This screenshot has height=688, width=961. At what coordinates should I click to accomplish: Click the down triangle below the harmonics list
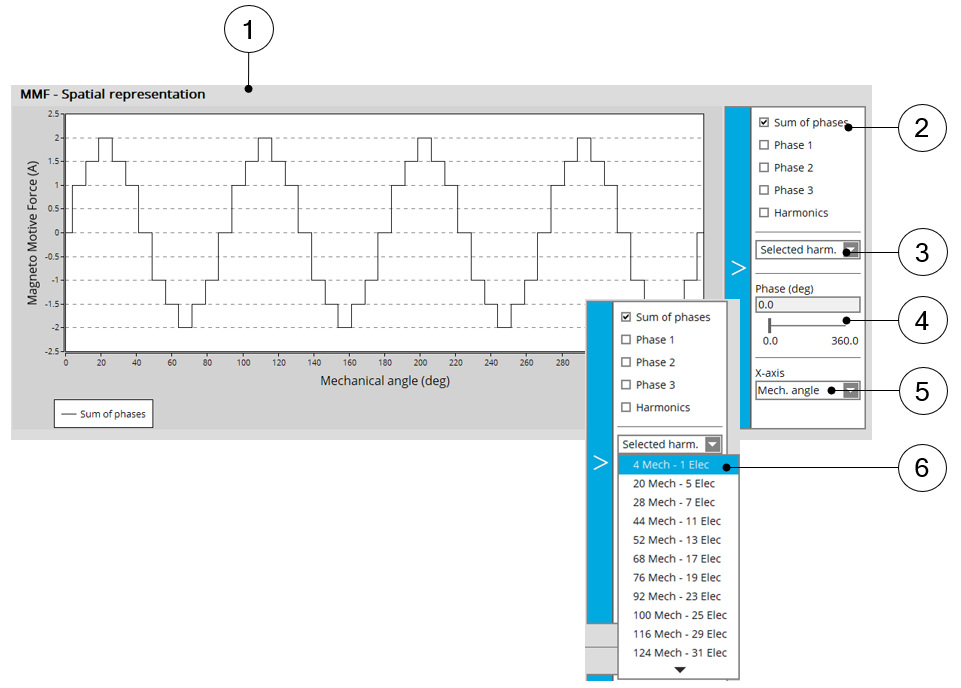pos(679,671)
